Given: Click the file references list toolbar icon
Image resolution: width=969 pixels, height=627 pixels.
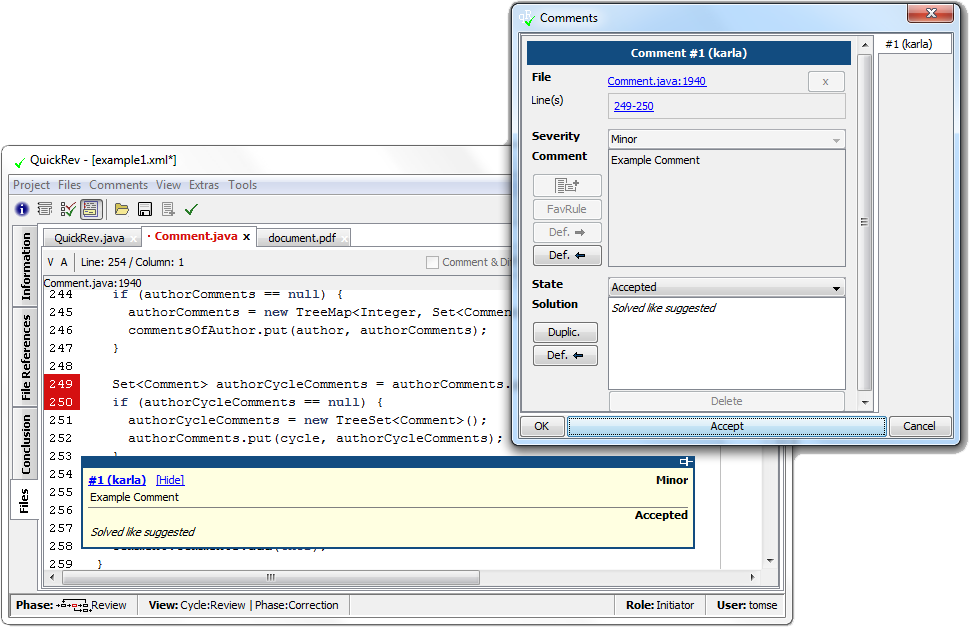Looking at the screenshot, I should coord(45,209).
